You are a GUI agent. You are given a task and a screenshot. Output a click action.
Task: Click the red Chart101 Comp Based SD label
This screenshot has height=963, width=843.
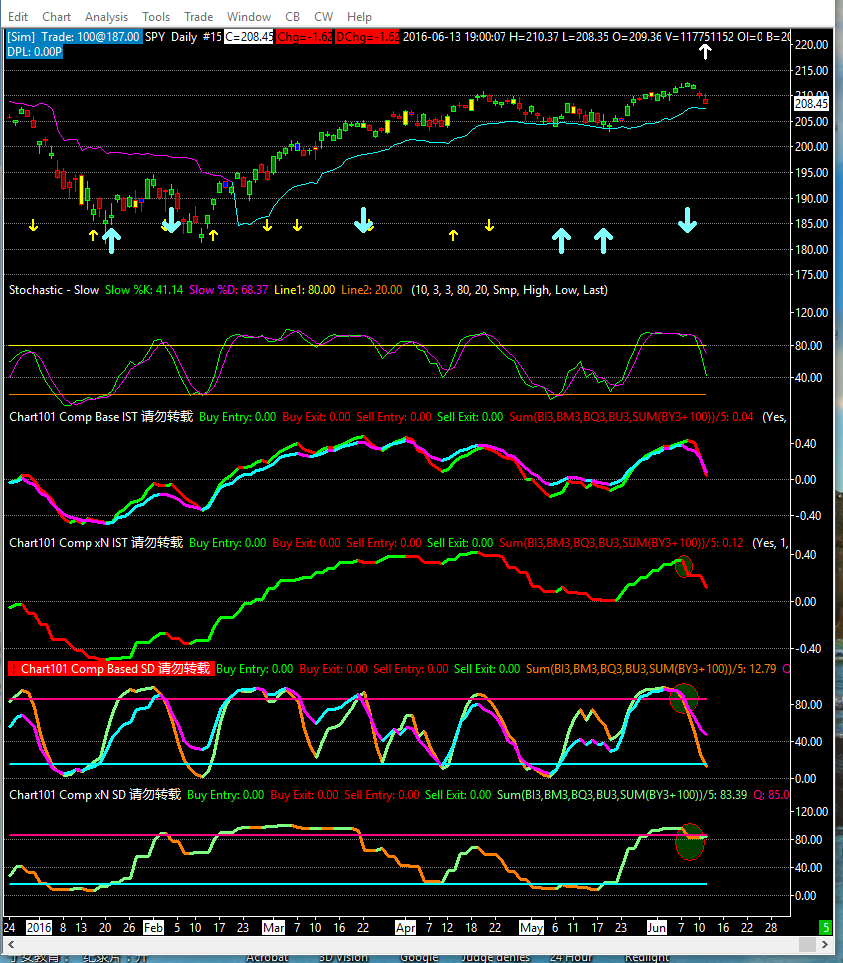click(110, 669)
